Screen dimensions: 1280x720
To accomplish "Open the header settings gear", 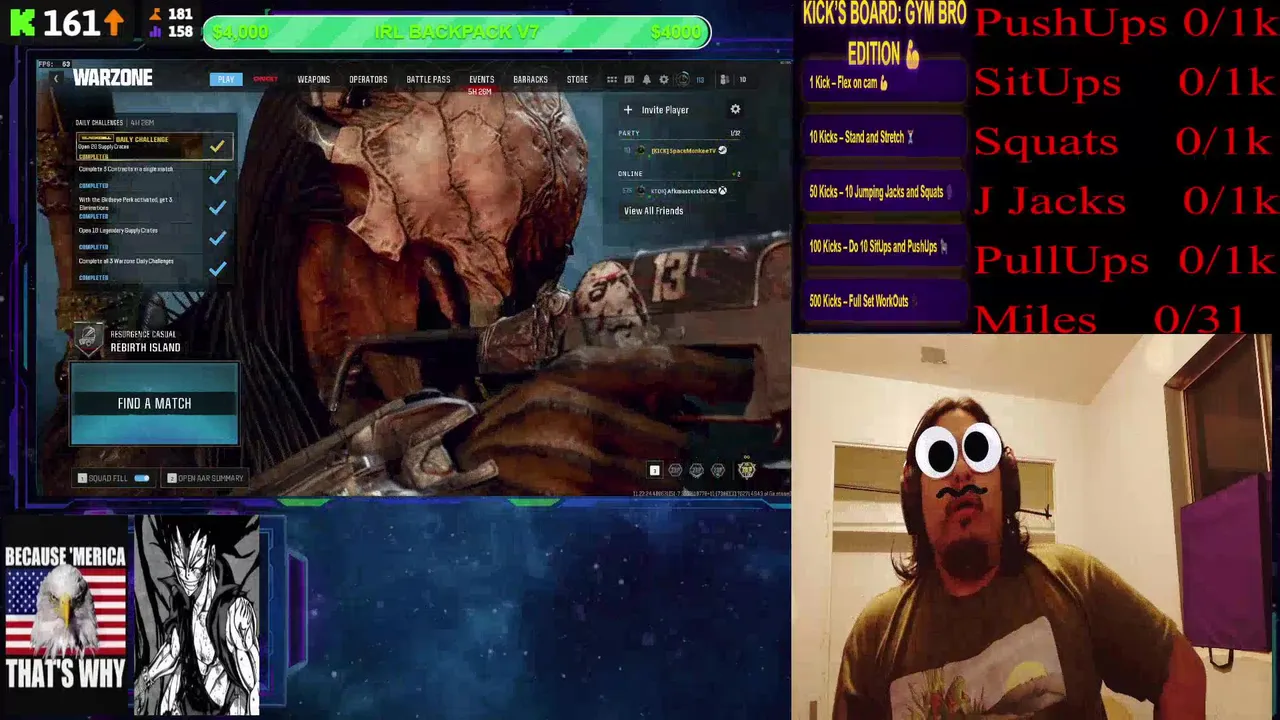I will point(663,79).
